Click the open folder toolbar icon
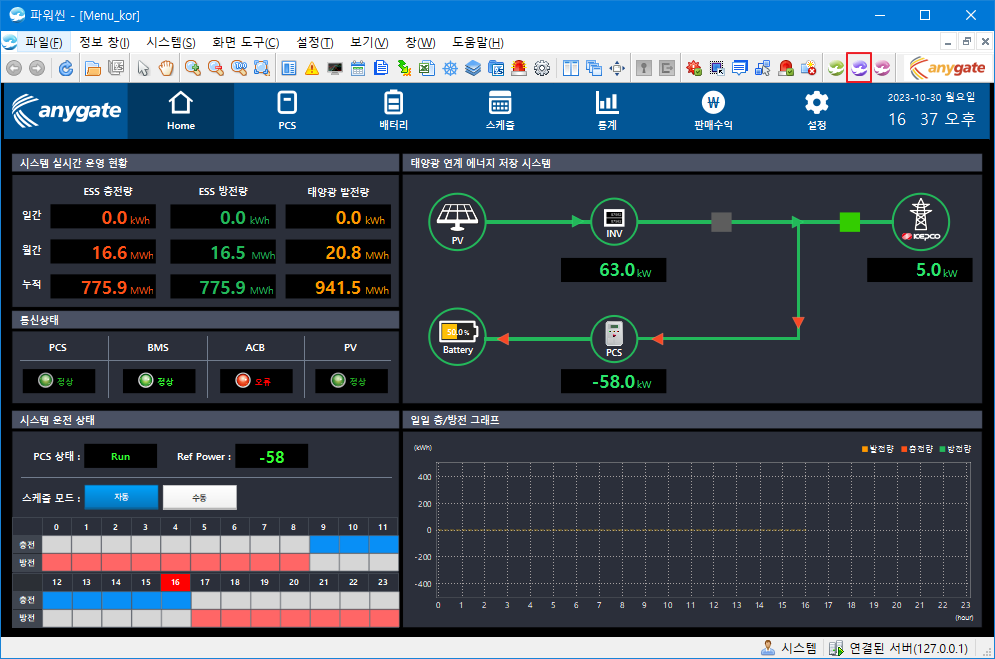This screenshot has height=659, width=995. pyautogui.click(x=93, y=68)
